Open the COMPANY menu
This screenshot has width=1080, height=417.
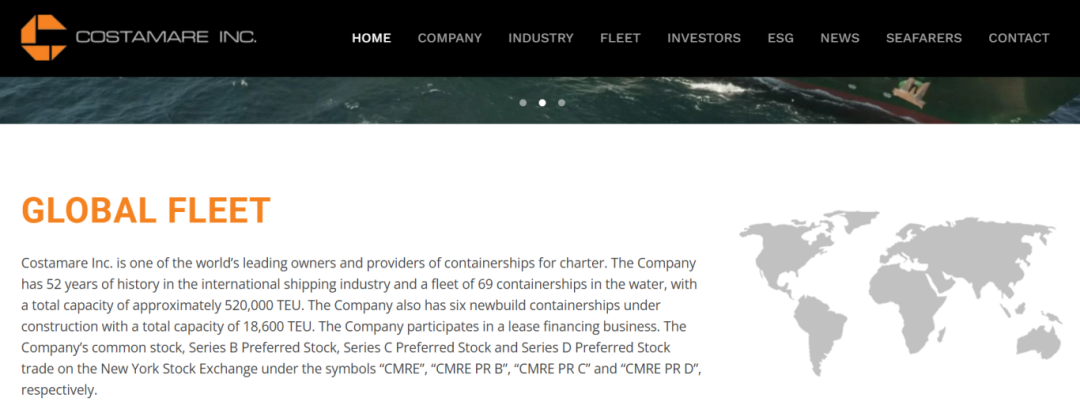449,38
